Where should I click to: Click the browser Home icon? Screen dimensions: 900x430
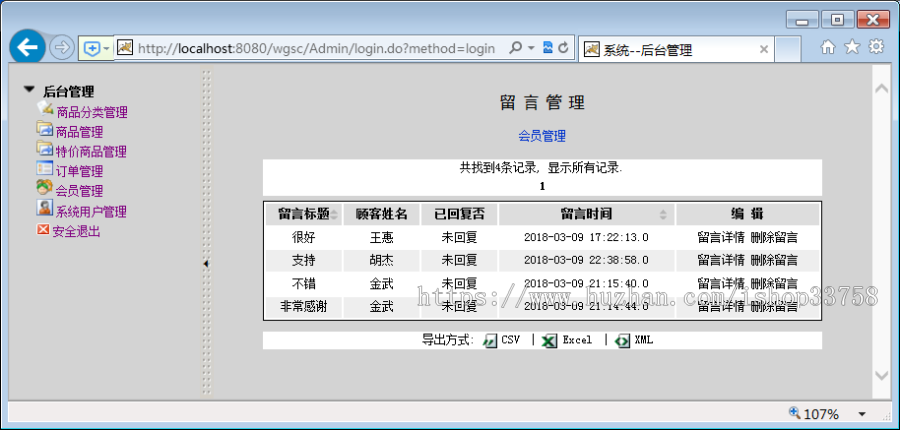[828, 48]
